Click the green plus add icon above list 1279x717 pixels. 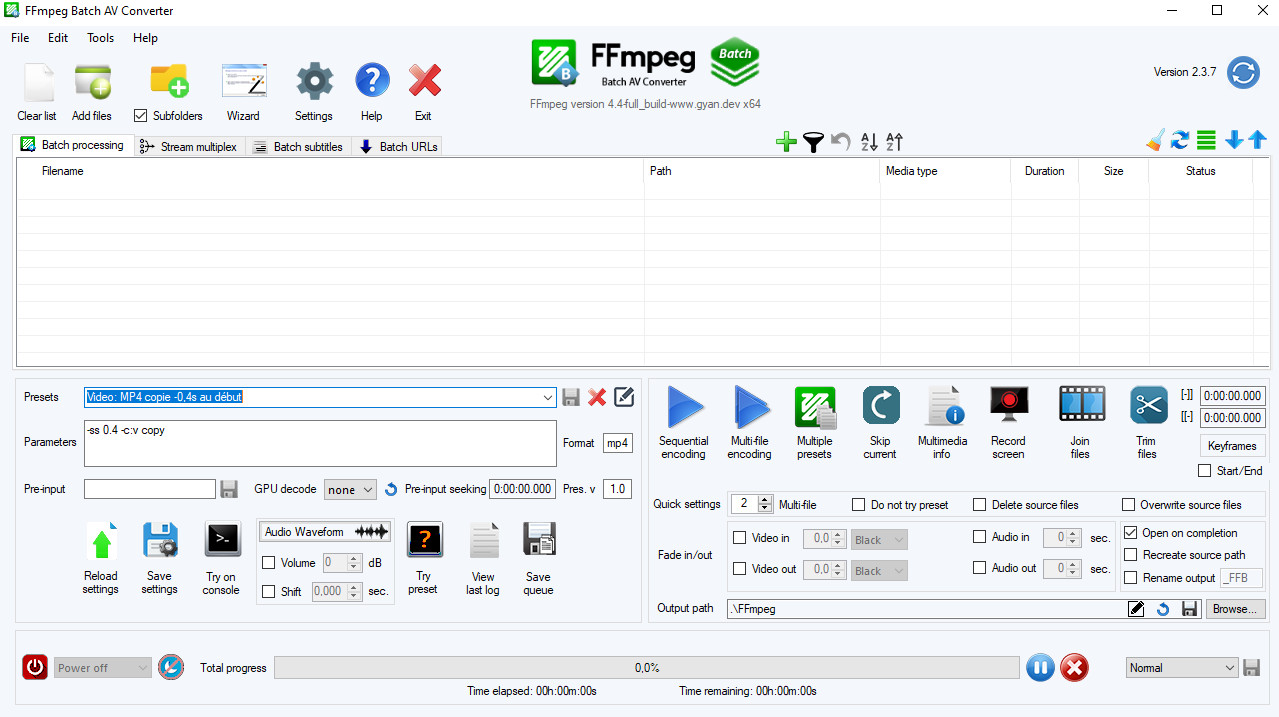[786, 142]
